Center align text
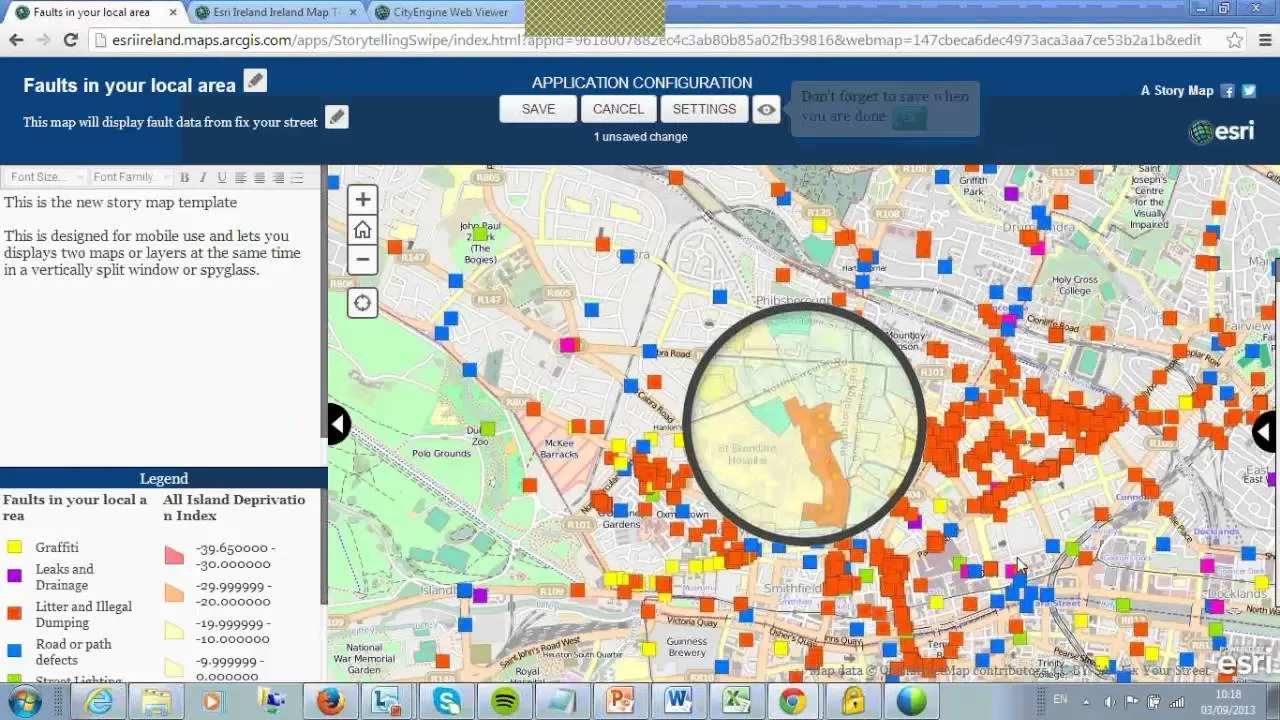This screenshot has height=720, width=1280. (259, 177)
